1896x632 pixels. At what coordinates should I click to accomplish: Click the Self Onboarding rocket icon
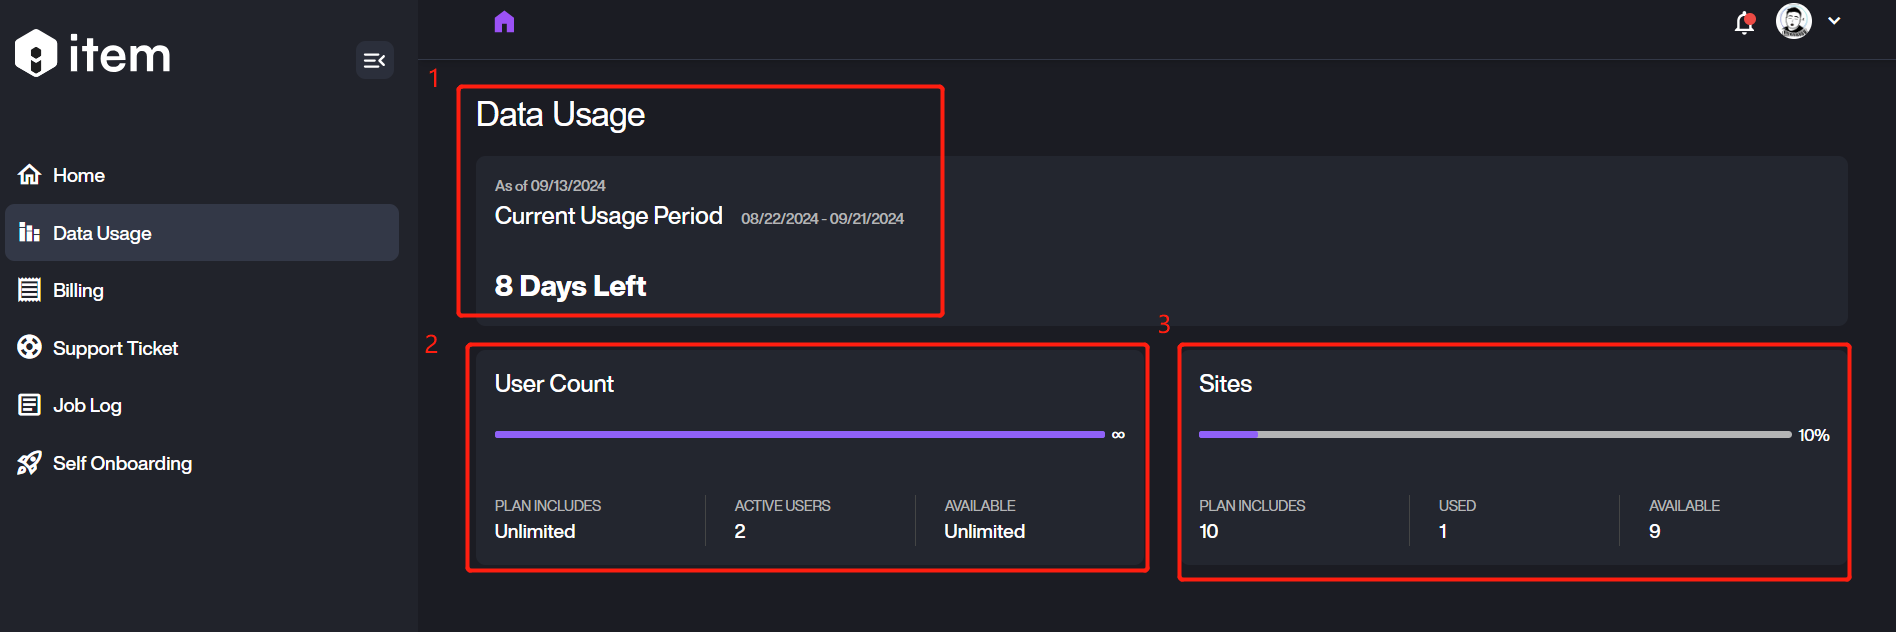pos(30,463)
